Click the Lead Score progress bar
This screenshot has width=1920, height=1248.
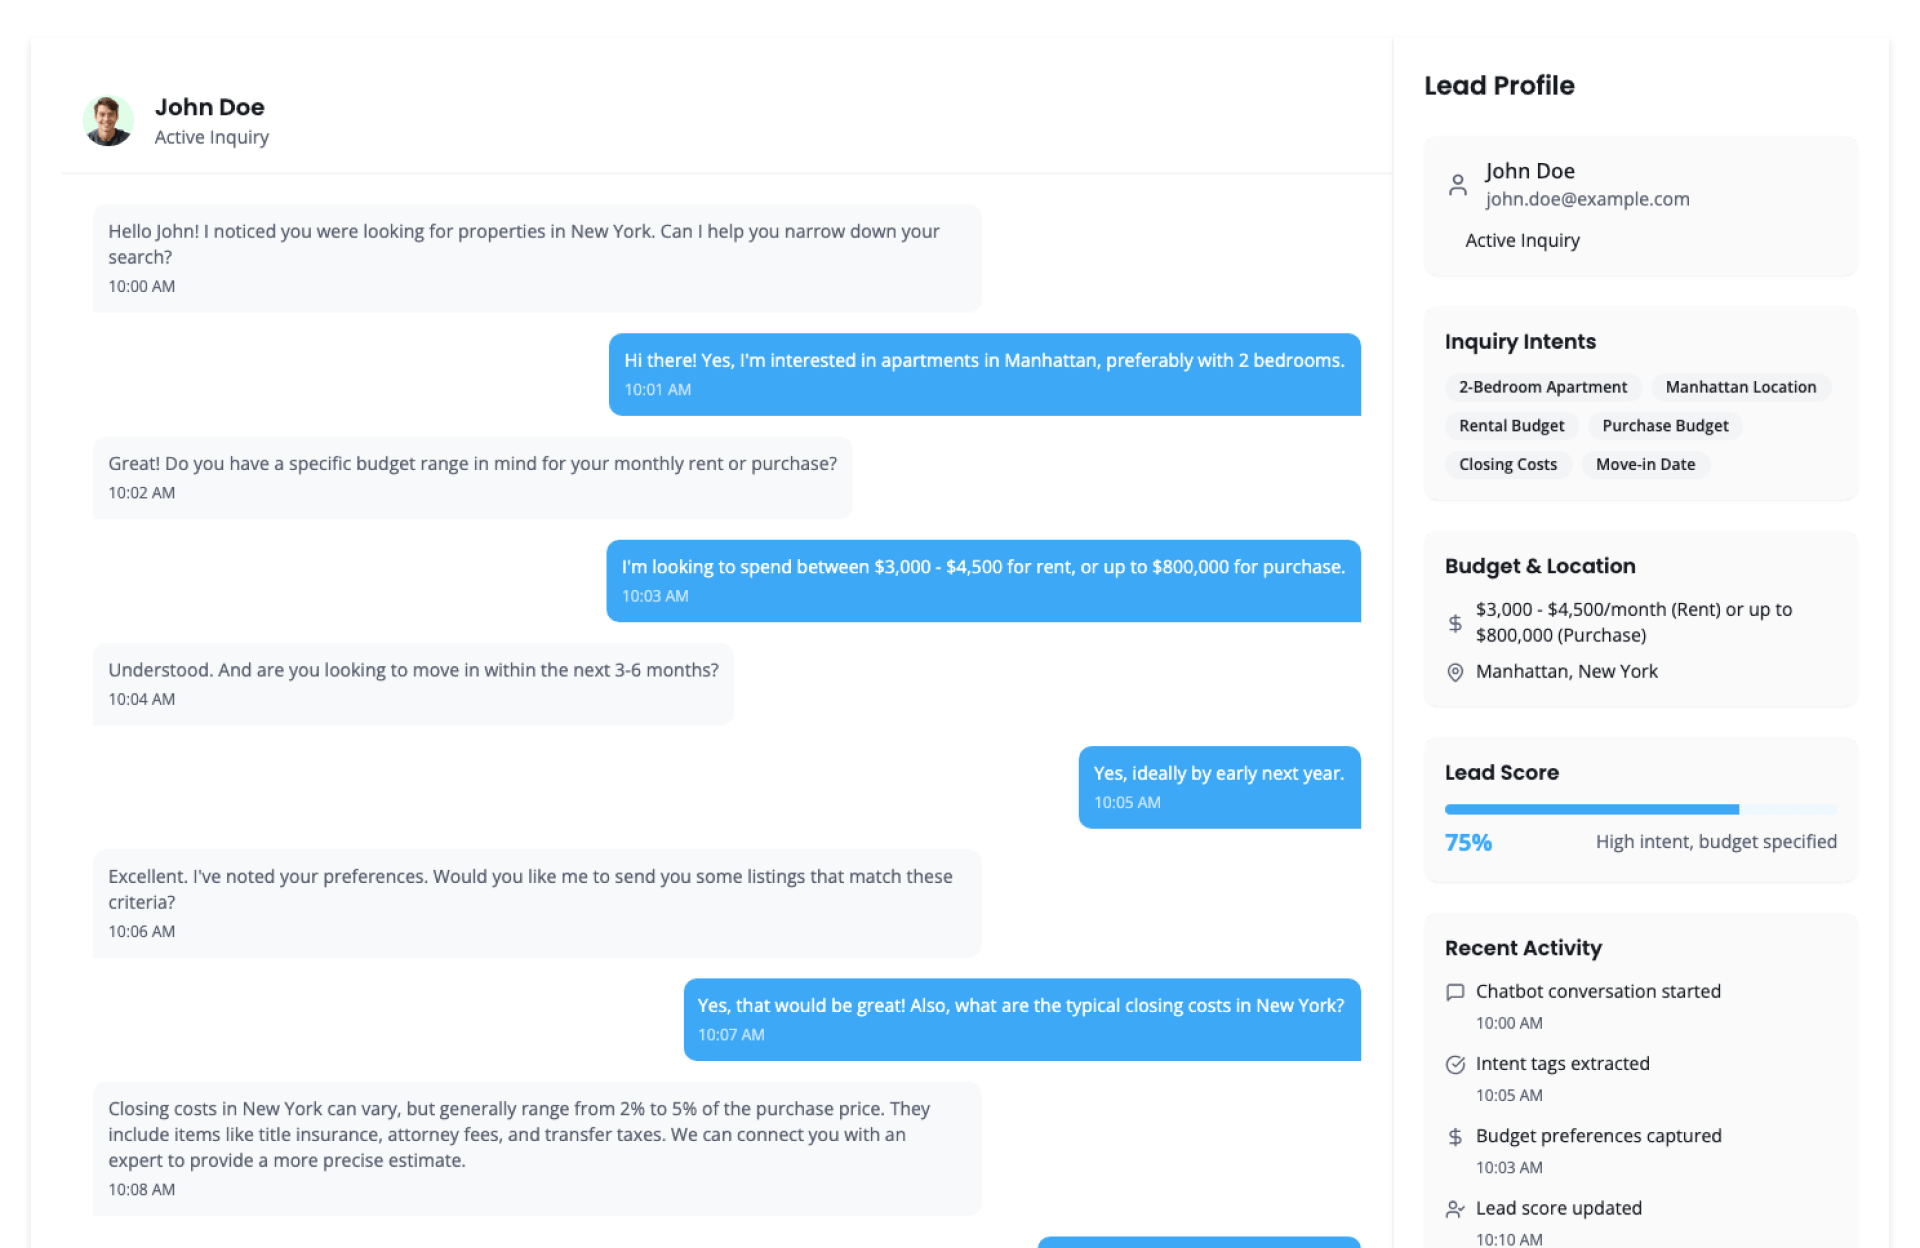(x=1640, y=809)
